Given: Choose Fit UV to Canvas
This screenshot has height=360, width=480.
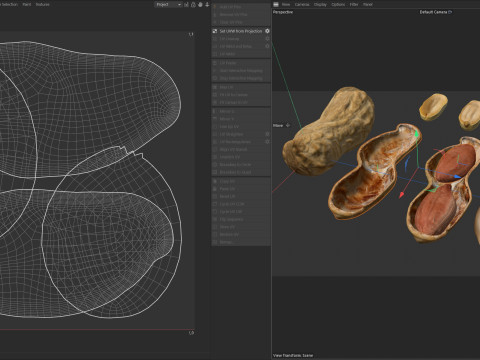Looking at the screenshot, I should [x=241, y=95].
